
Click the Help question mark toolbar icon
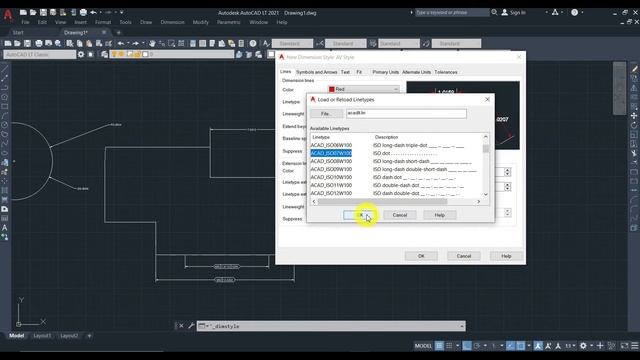pos(253,43)
